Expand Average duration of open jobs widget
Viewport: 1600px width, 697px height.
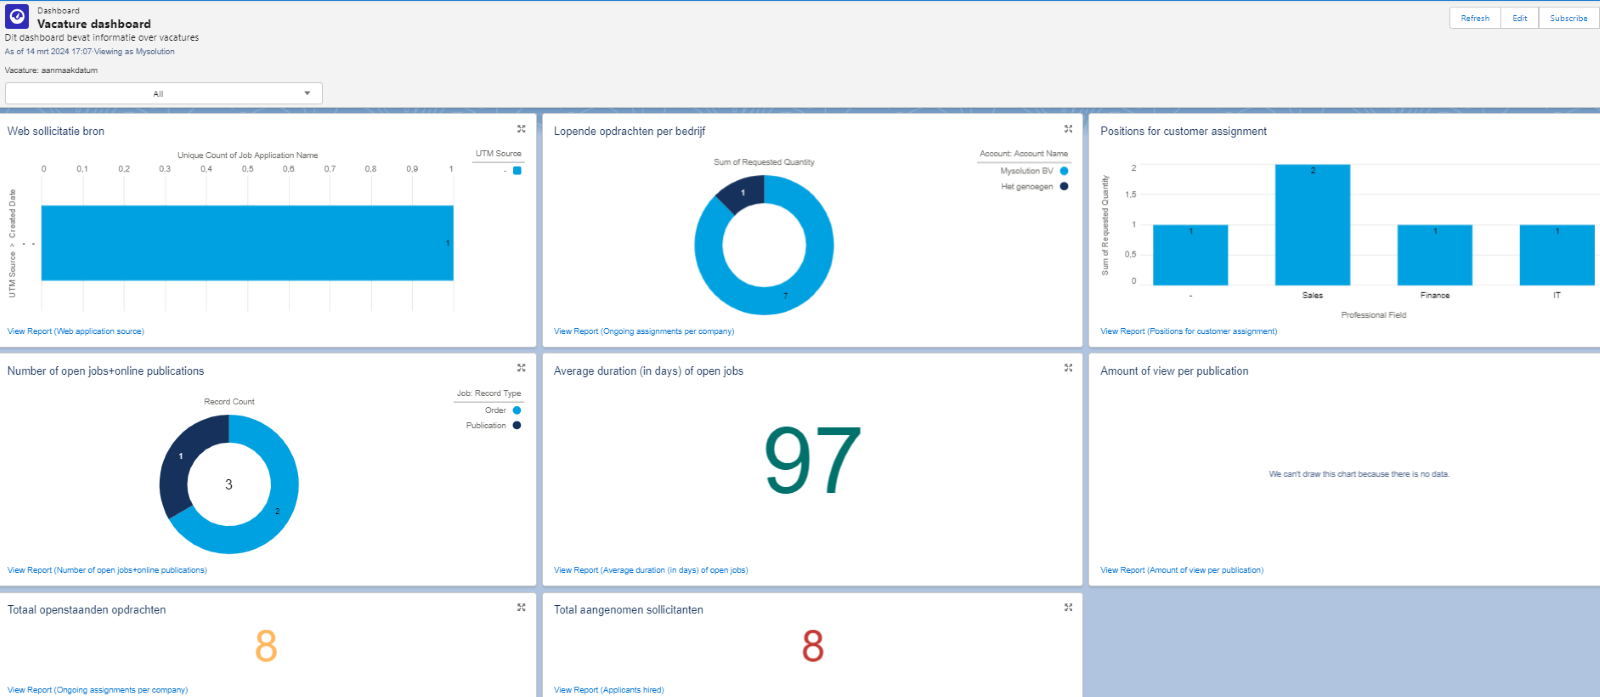click(1068, 368)
